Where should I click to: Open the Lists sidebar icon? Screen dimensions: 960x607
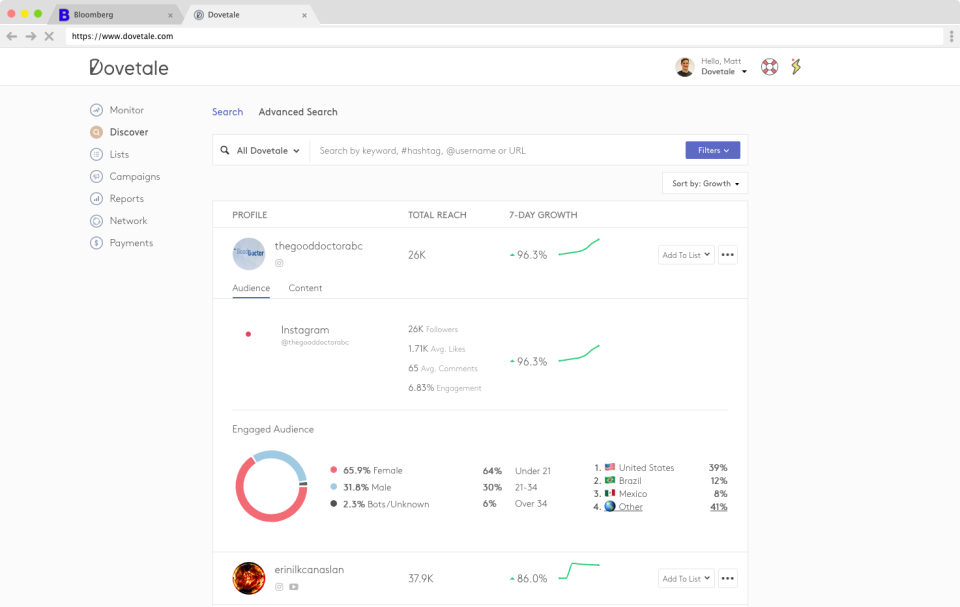[96, 154]
